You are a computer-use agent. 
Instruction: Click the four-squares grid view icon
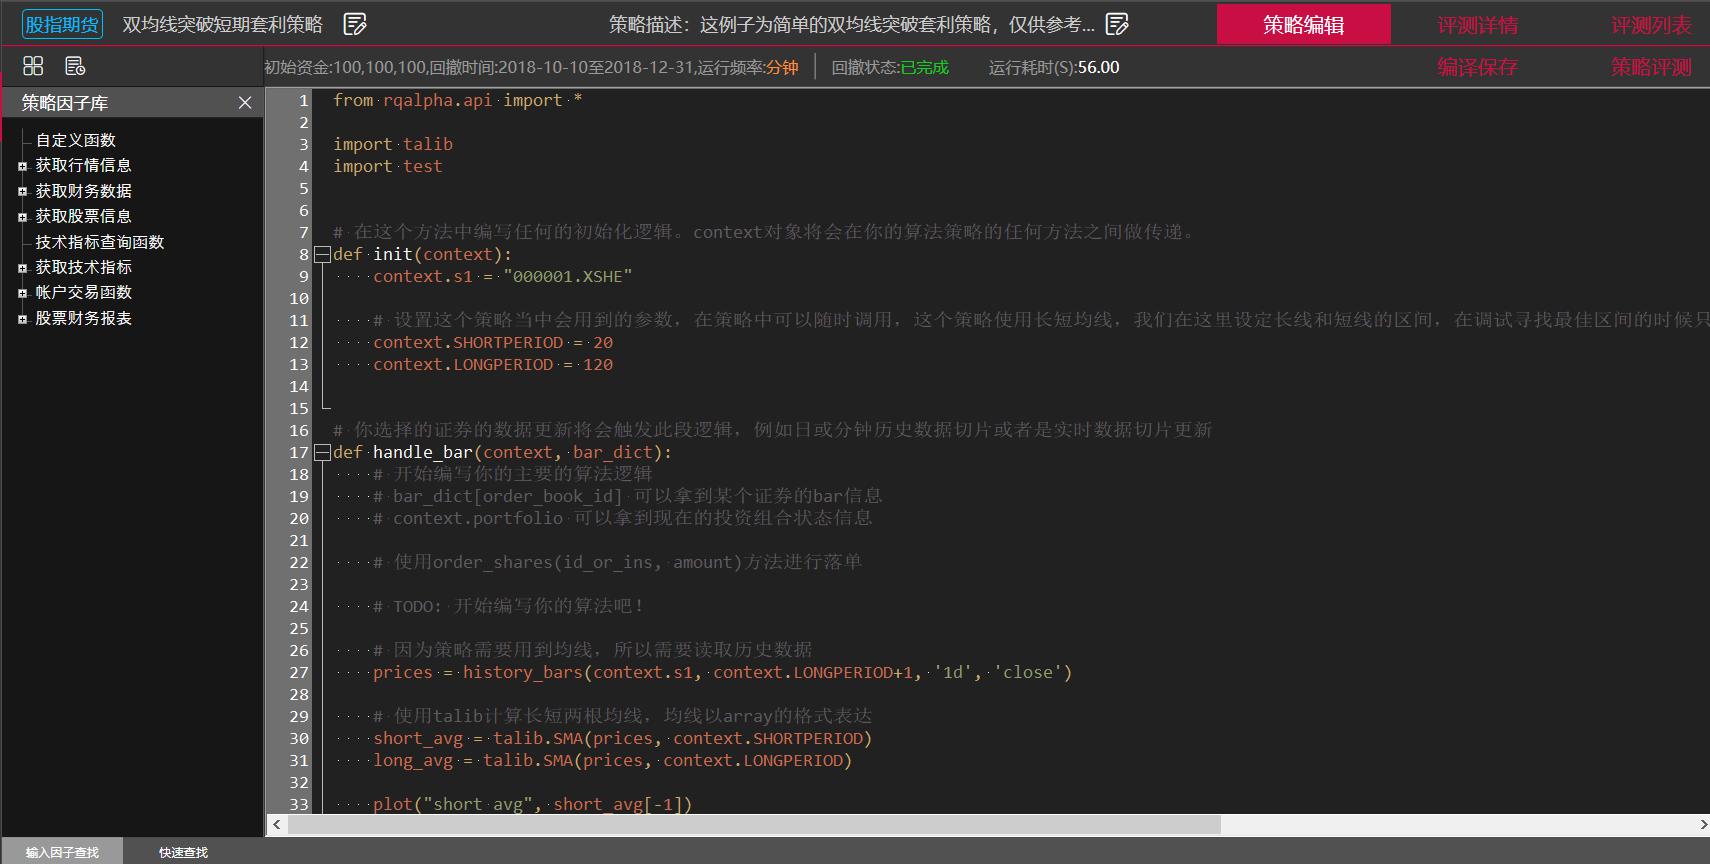[33, 66]
